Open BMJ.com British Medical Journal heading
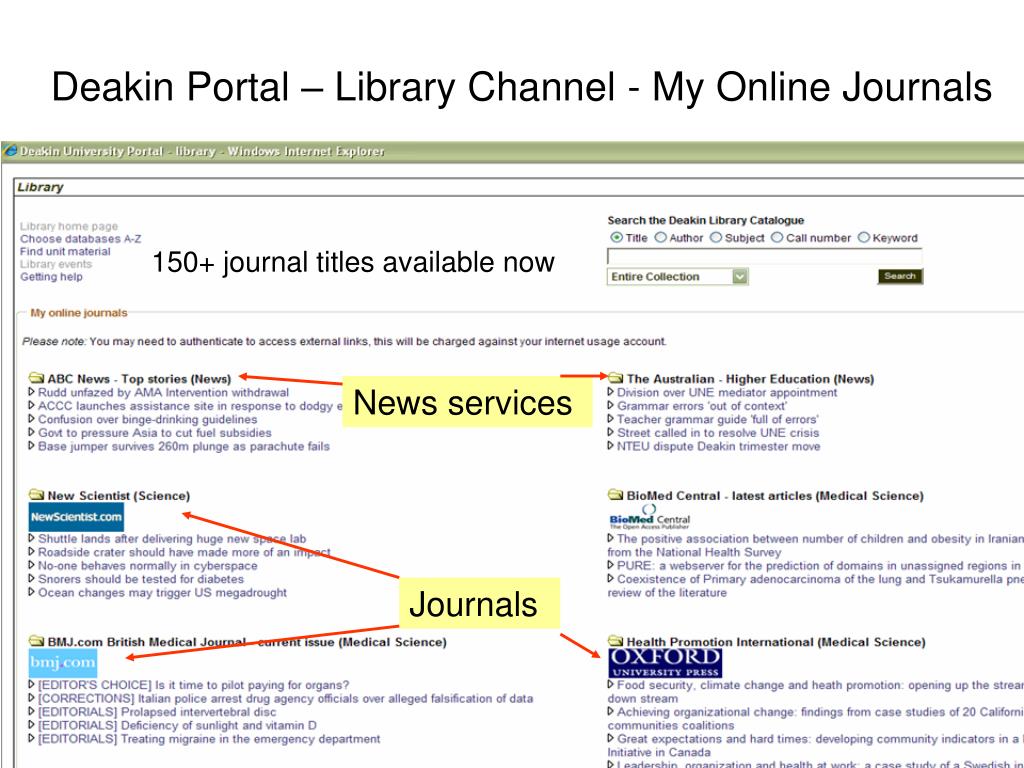The width and height of the screenshot is (1024, 768). [x=247, y=642]
